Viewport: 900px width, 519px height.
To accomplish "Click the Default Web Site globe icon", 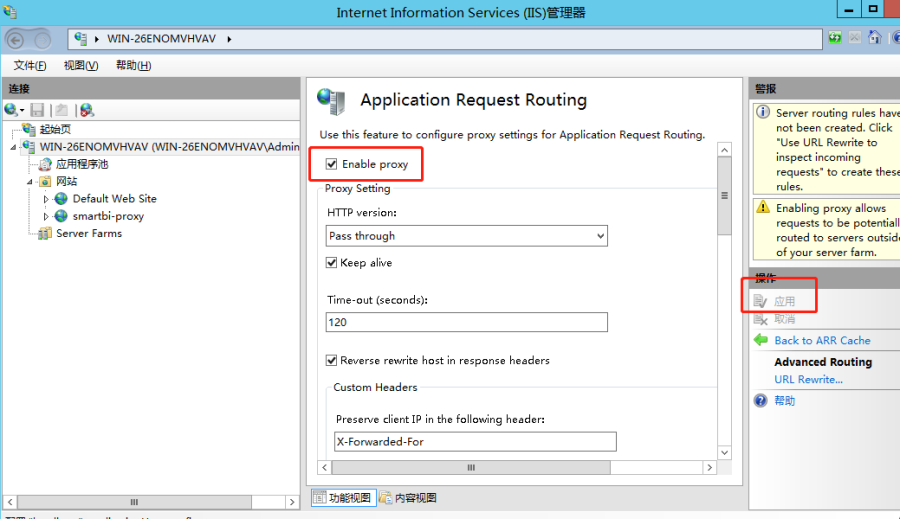I will [61, 199].
